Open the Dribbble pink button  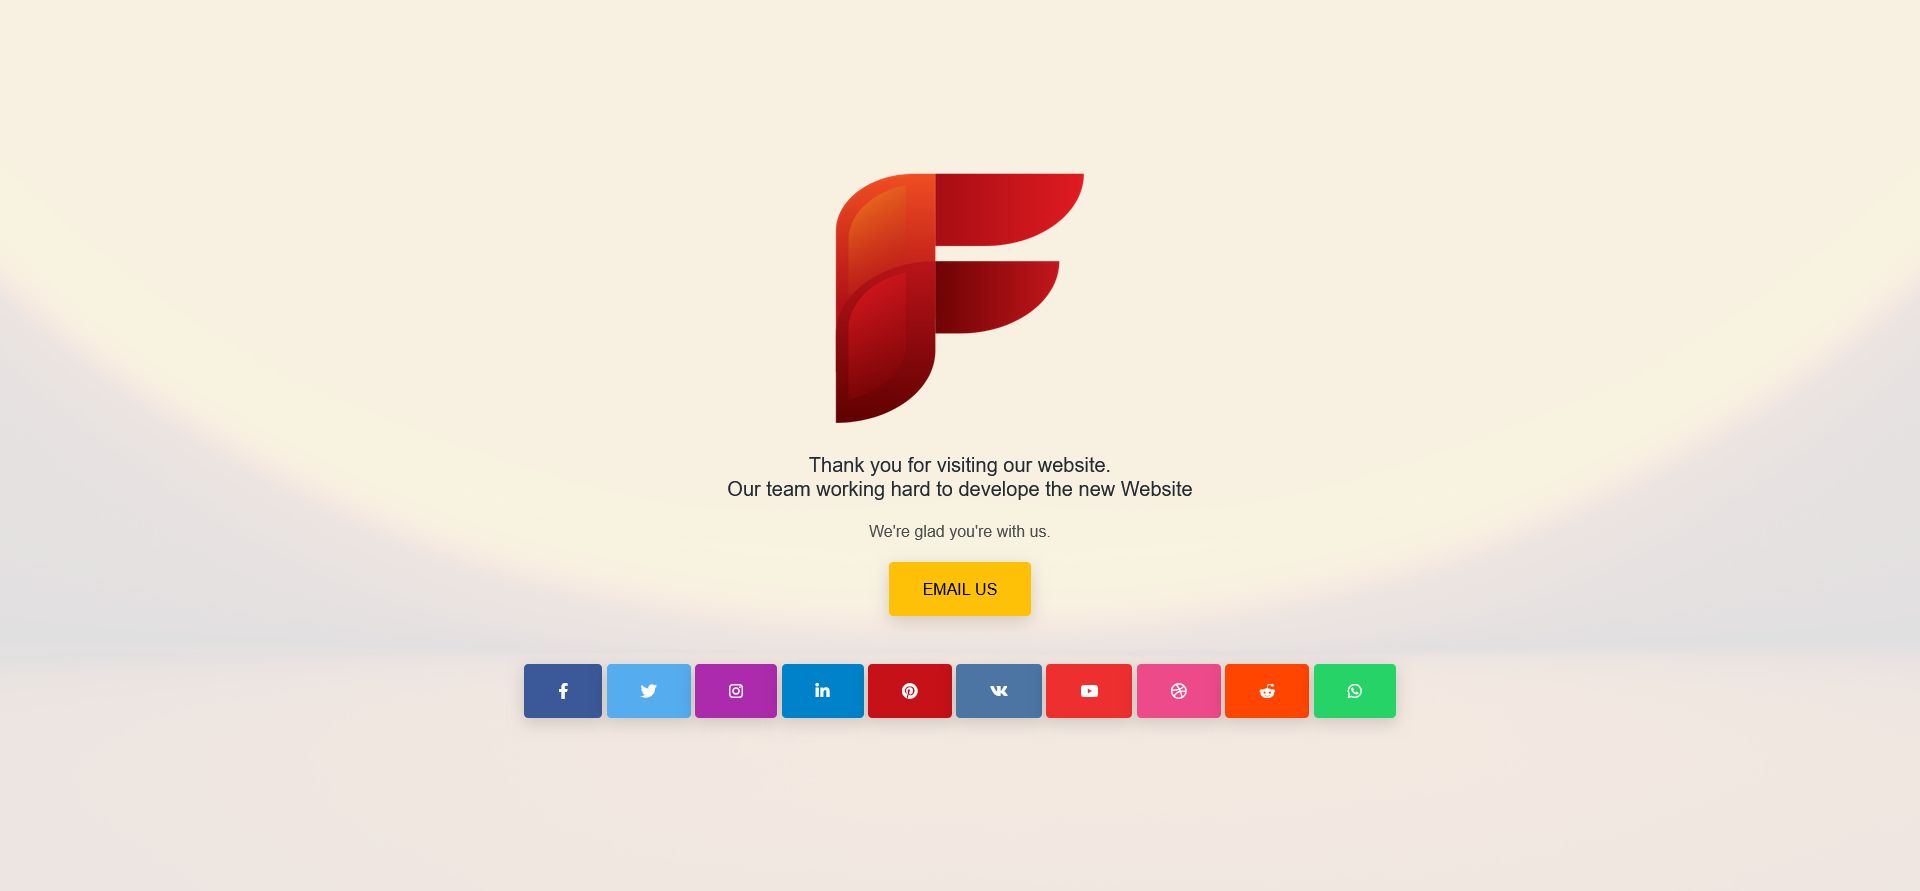(1179, 691)
